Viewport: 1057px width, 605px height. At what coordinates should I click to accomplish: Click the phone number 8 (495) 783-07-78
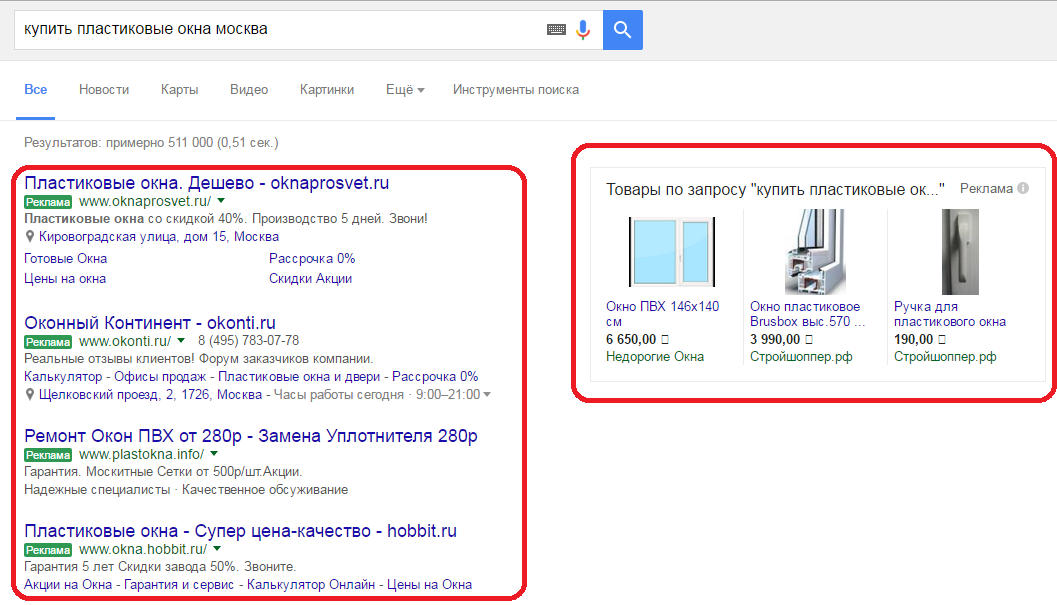point(249,341)
